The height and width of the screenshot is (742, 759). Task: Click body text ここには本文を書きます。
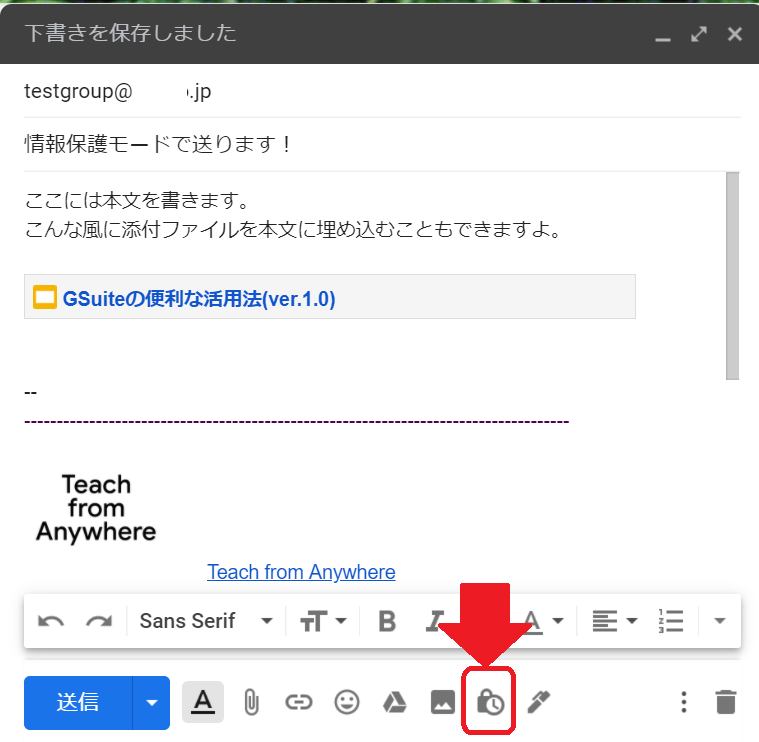137,200
